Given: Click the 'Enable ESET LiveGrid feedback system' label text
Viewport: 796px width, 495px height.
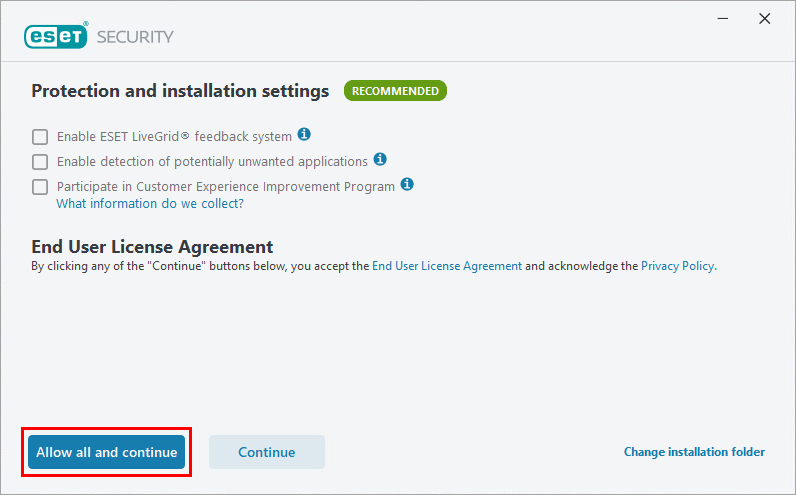Looking at the screenshot, I should 174,136.
